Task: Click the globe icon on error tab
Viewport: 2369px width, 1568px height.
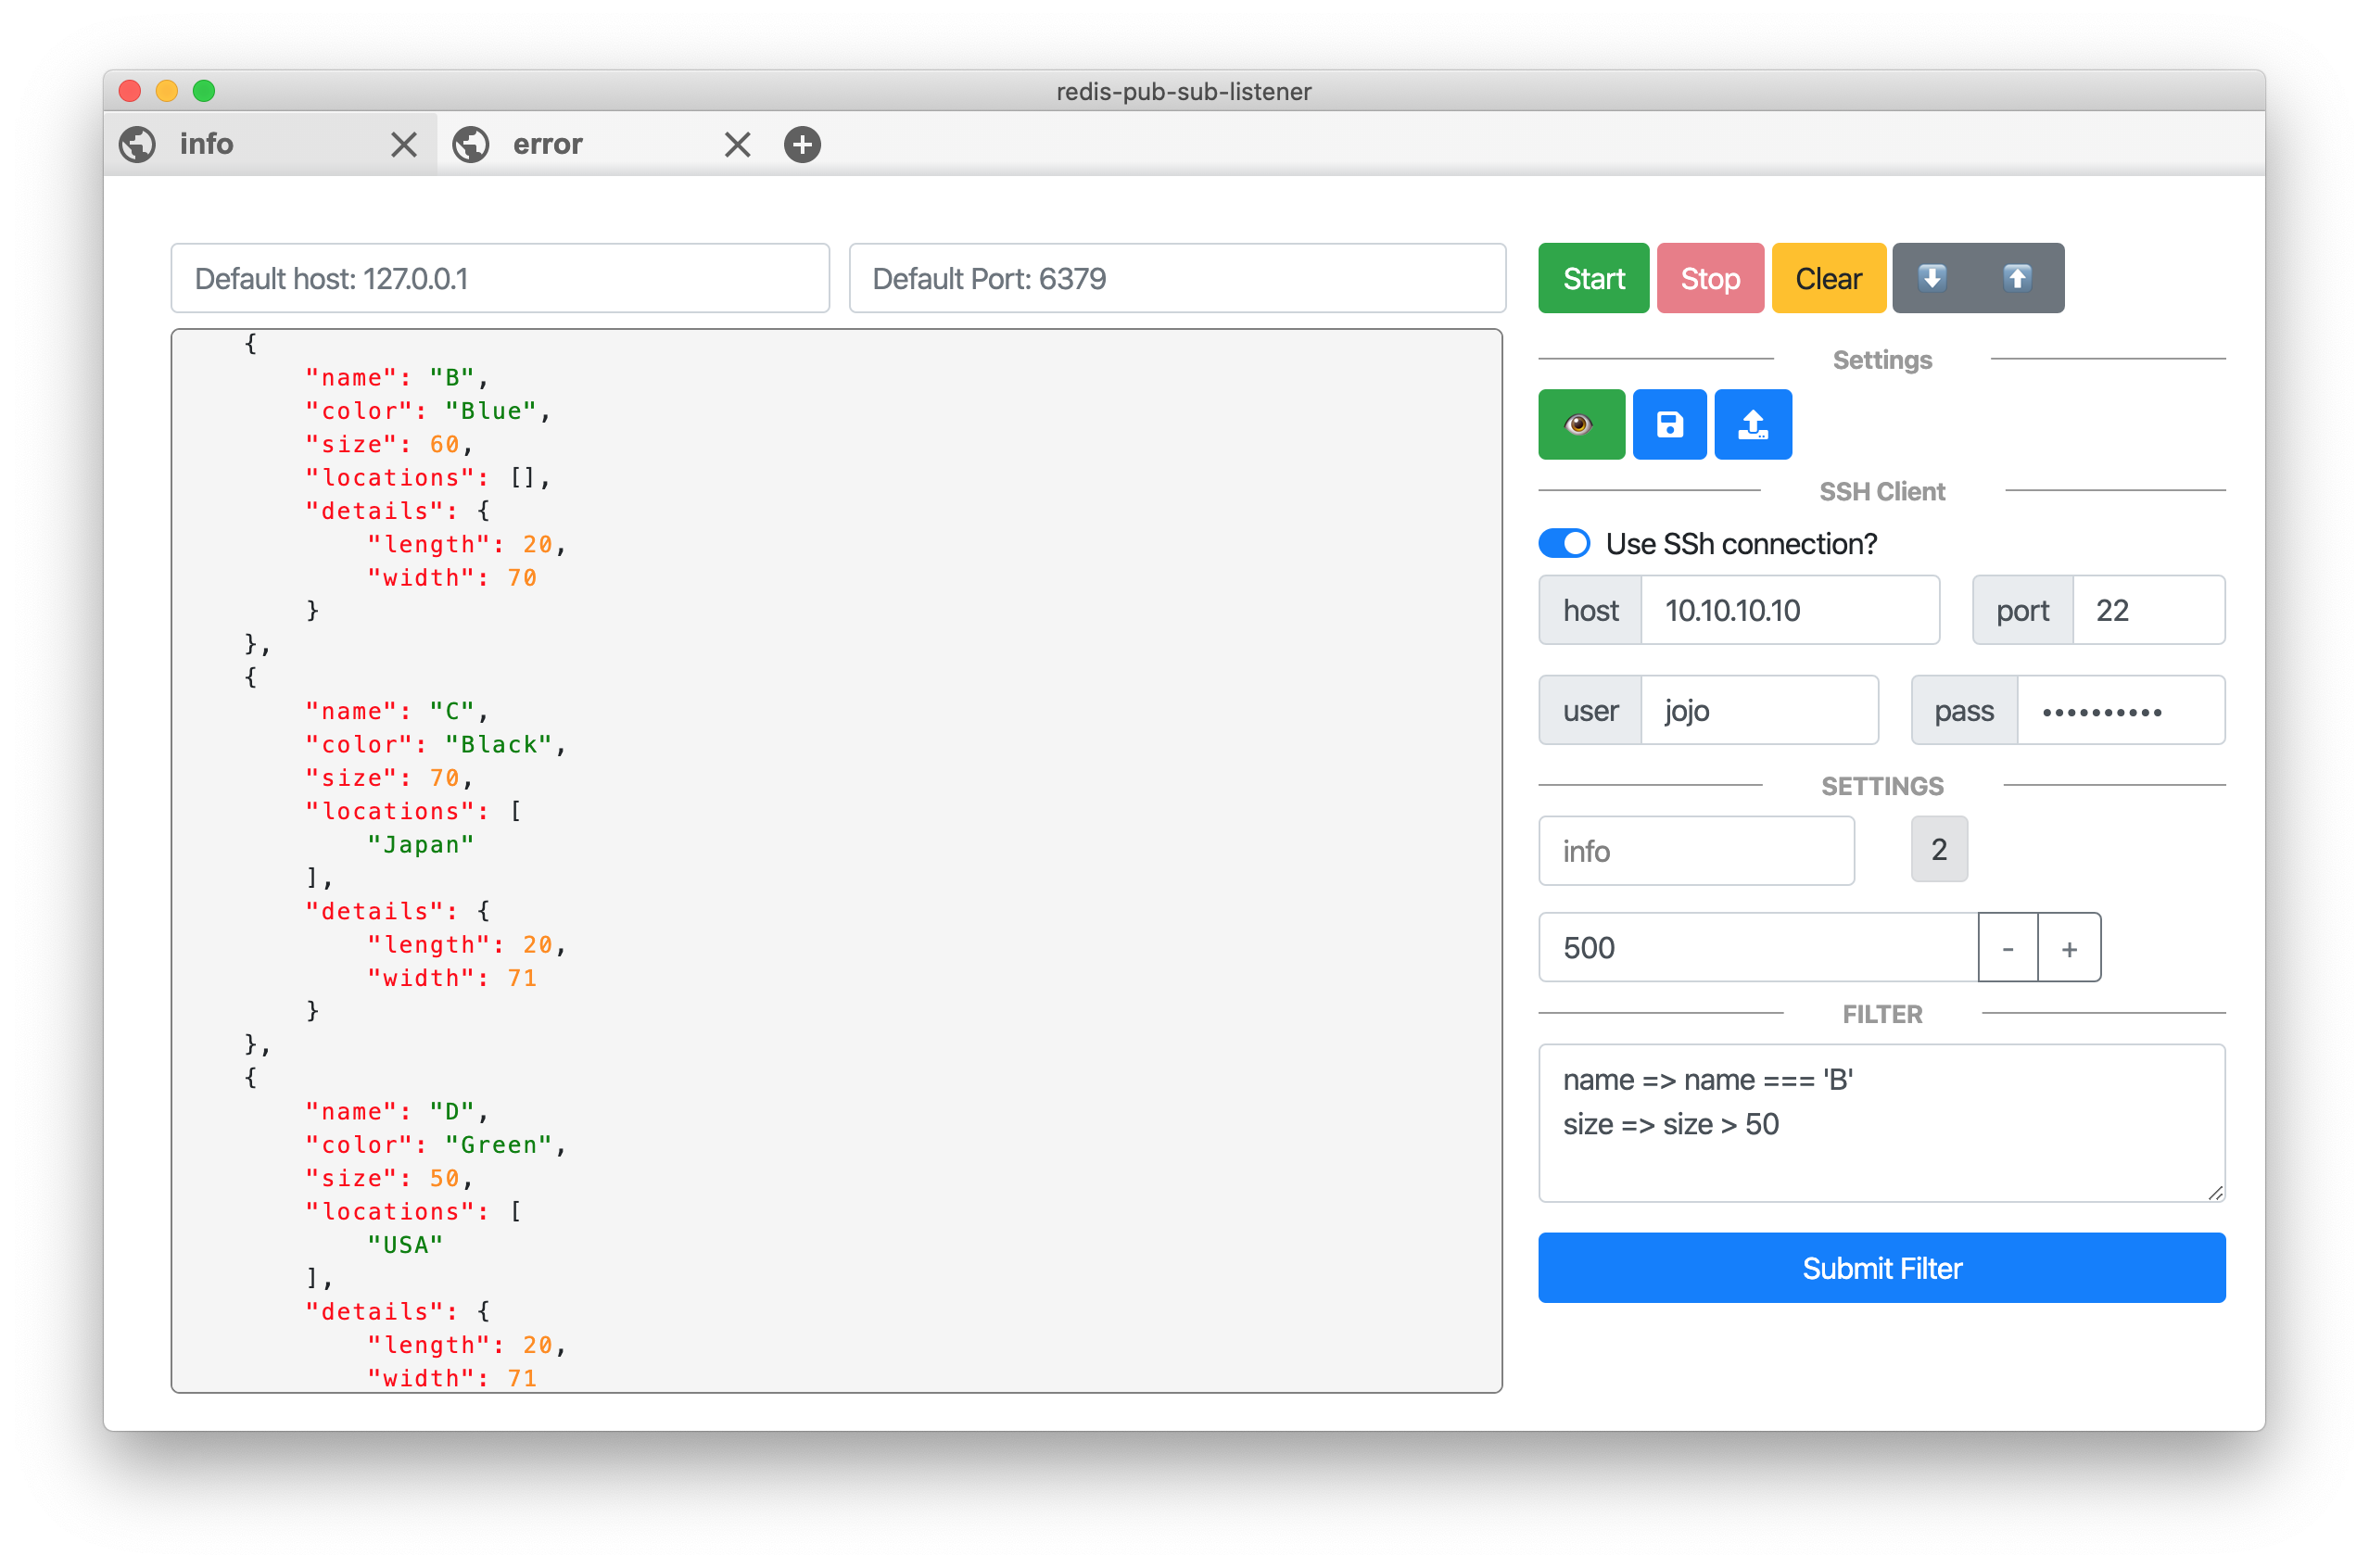Action: coord(471,145)
